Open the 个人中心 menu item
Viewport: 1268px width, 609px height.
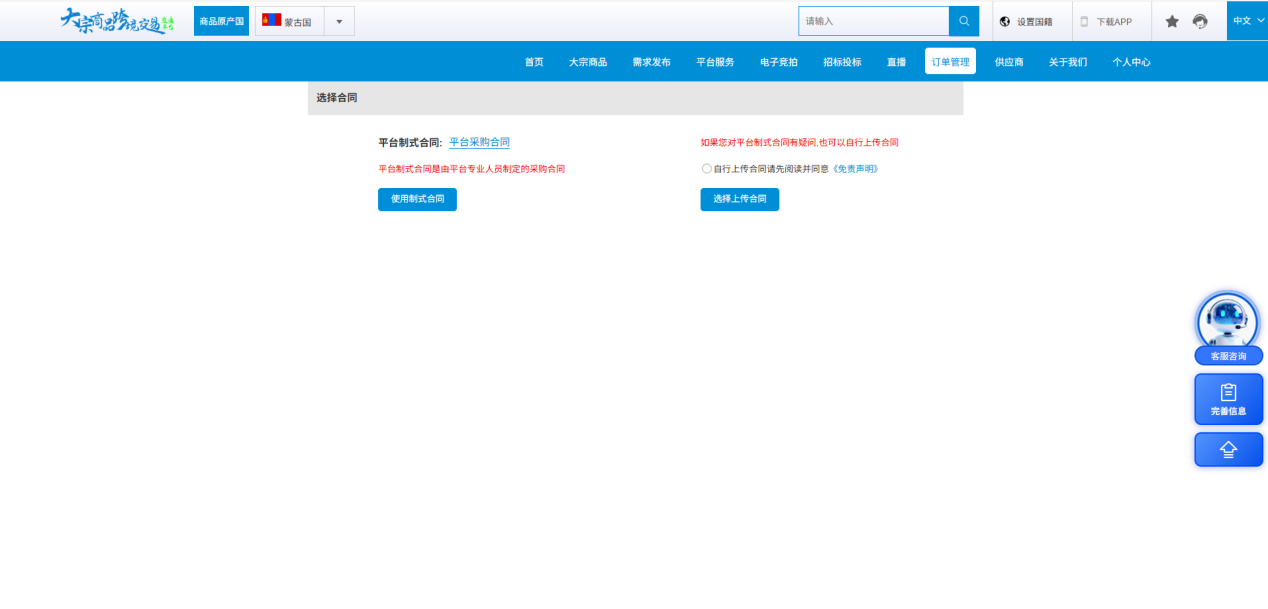pyautogui.click(x=1131, y=62)
